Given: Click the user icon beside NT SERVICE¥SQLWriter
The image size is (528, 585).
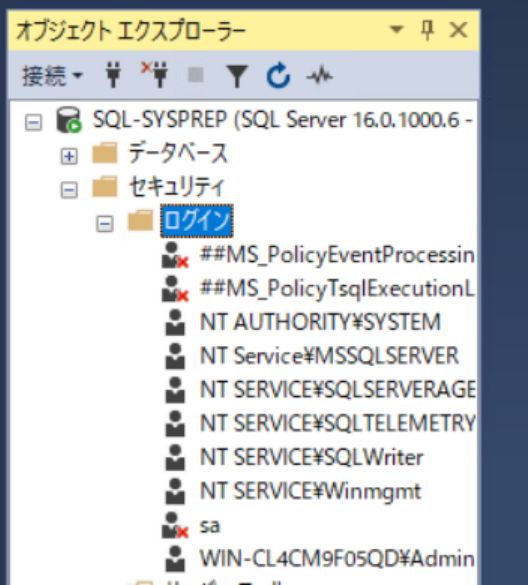Looking at the screenshot, I should 175,457.
